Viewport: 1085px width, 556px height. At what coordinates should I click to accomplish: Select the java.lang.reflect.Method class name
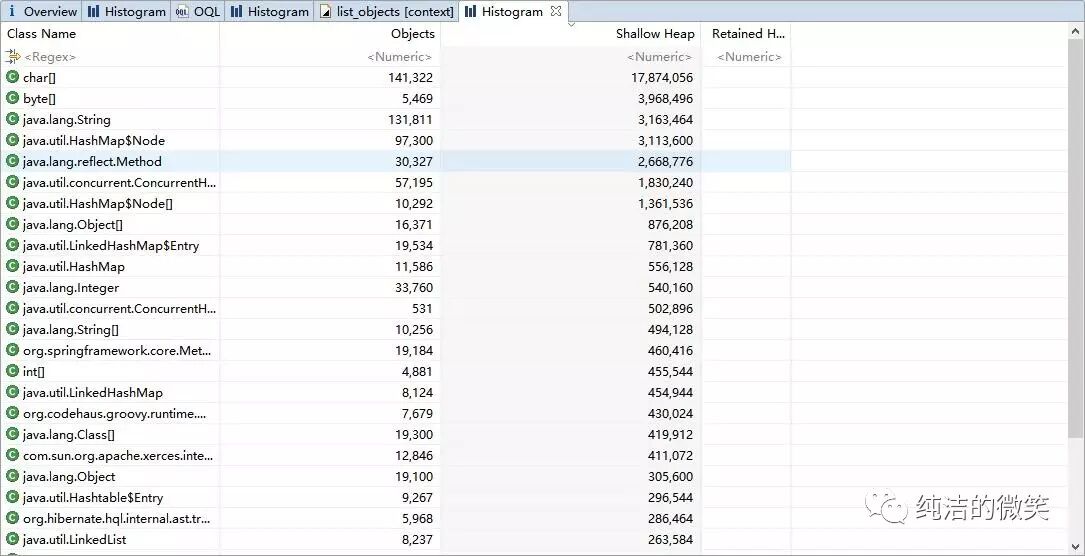pos(92,161)
